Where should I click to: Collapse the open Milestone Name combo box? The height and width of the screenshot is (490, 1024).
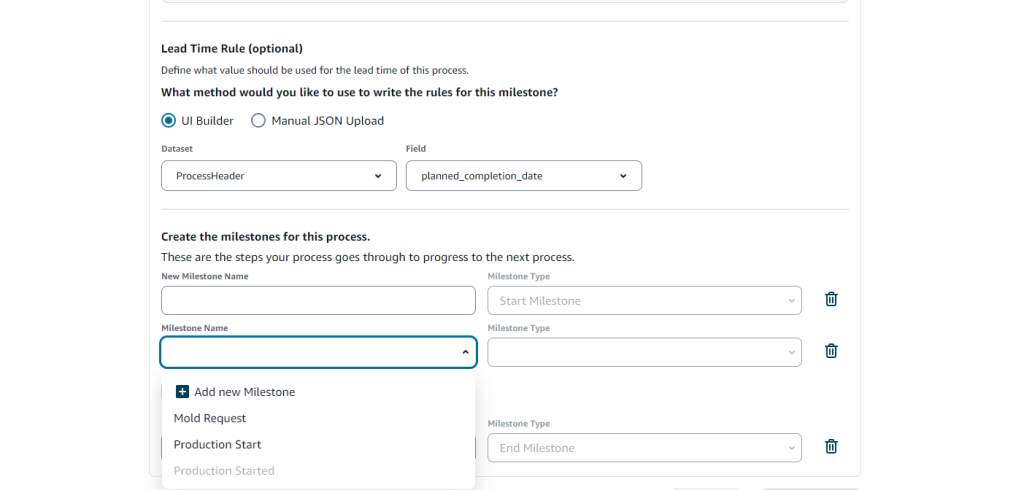click(465, 352)
